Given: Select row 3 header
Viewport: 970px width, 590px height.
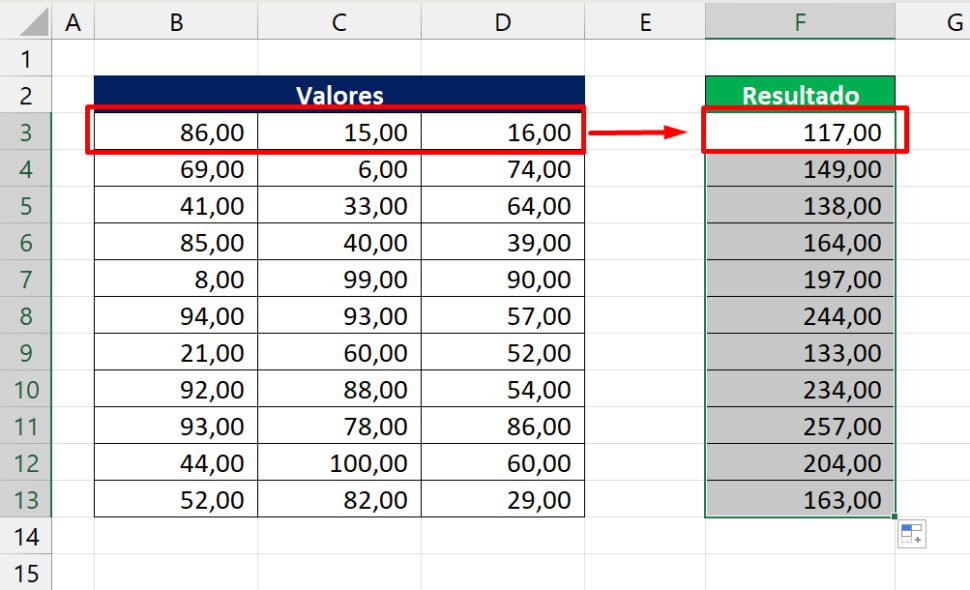Looking at the screenshot, I should click(x=26, y=132).
